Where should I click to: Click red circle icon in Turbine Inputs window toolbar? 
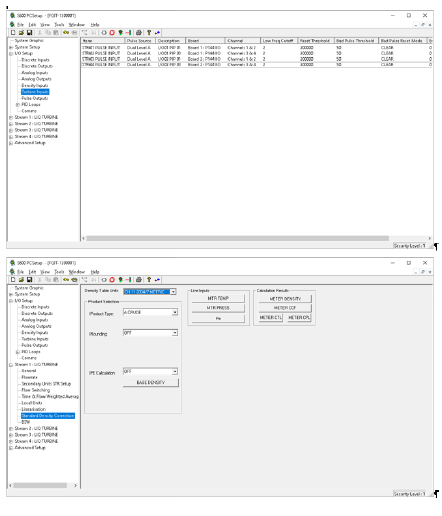[x=112, y=33]
